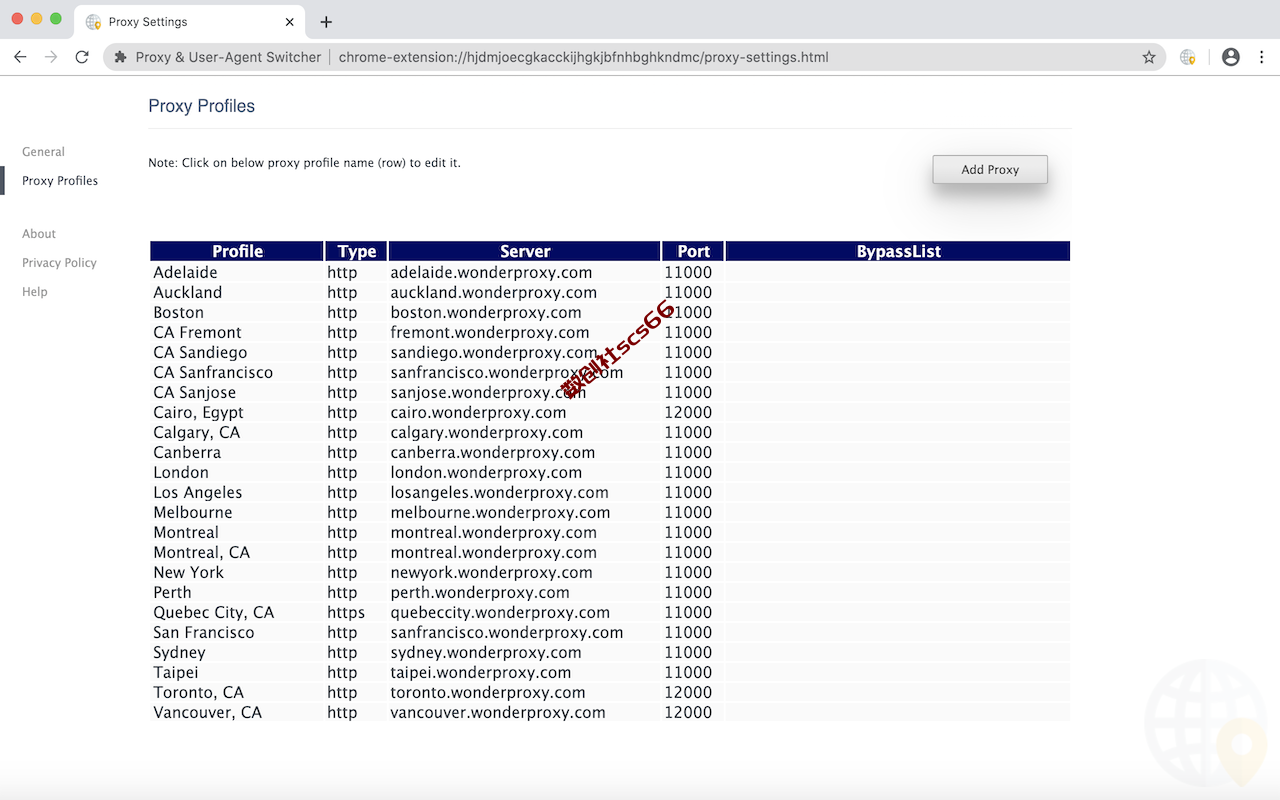The width and height of the screenshot is (1280, 800).
Task: Click server cairo.wonderproxy.com
Action: coord(478,412)
